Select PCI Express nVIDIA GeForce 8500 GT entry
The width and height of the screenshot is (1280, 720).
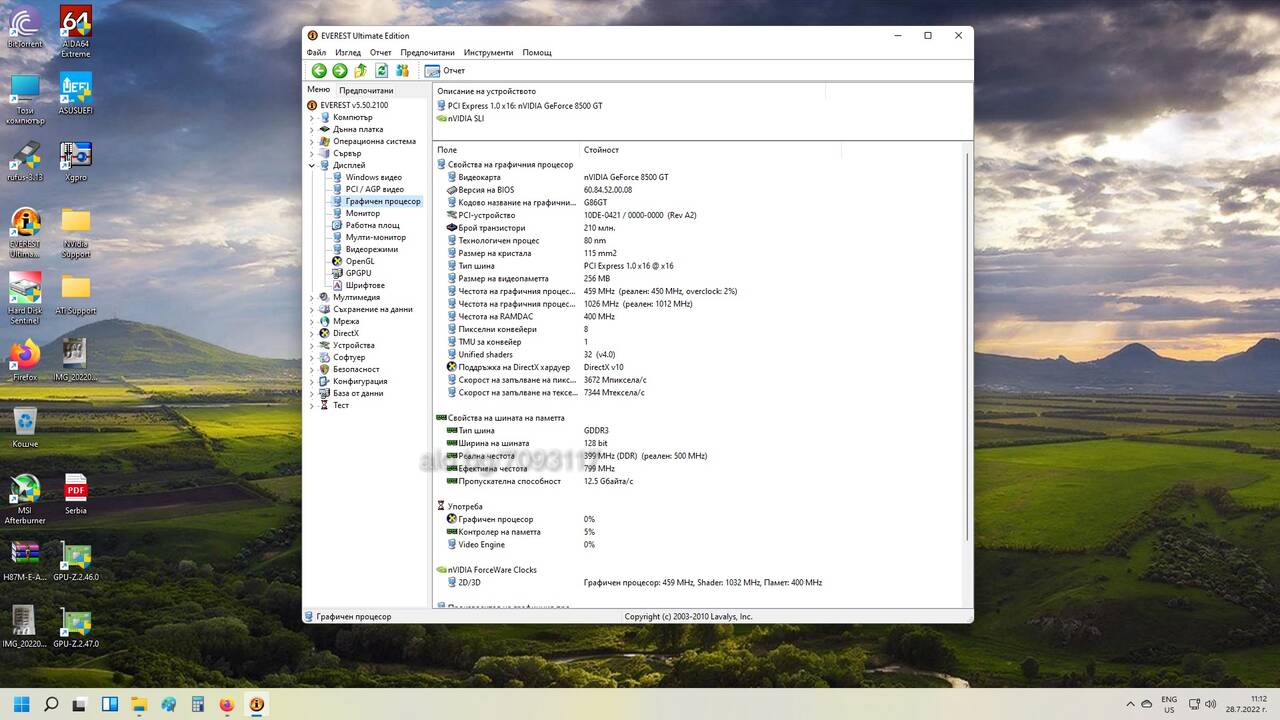click(x=525, y=106)
